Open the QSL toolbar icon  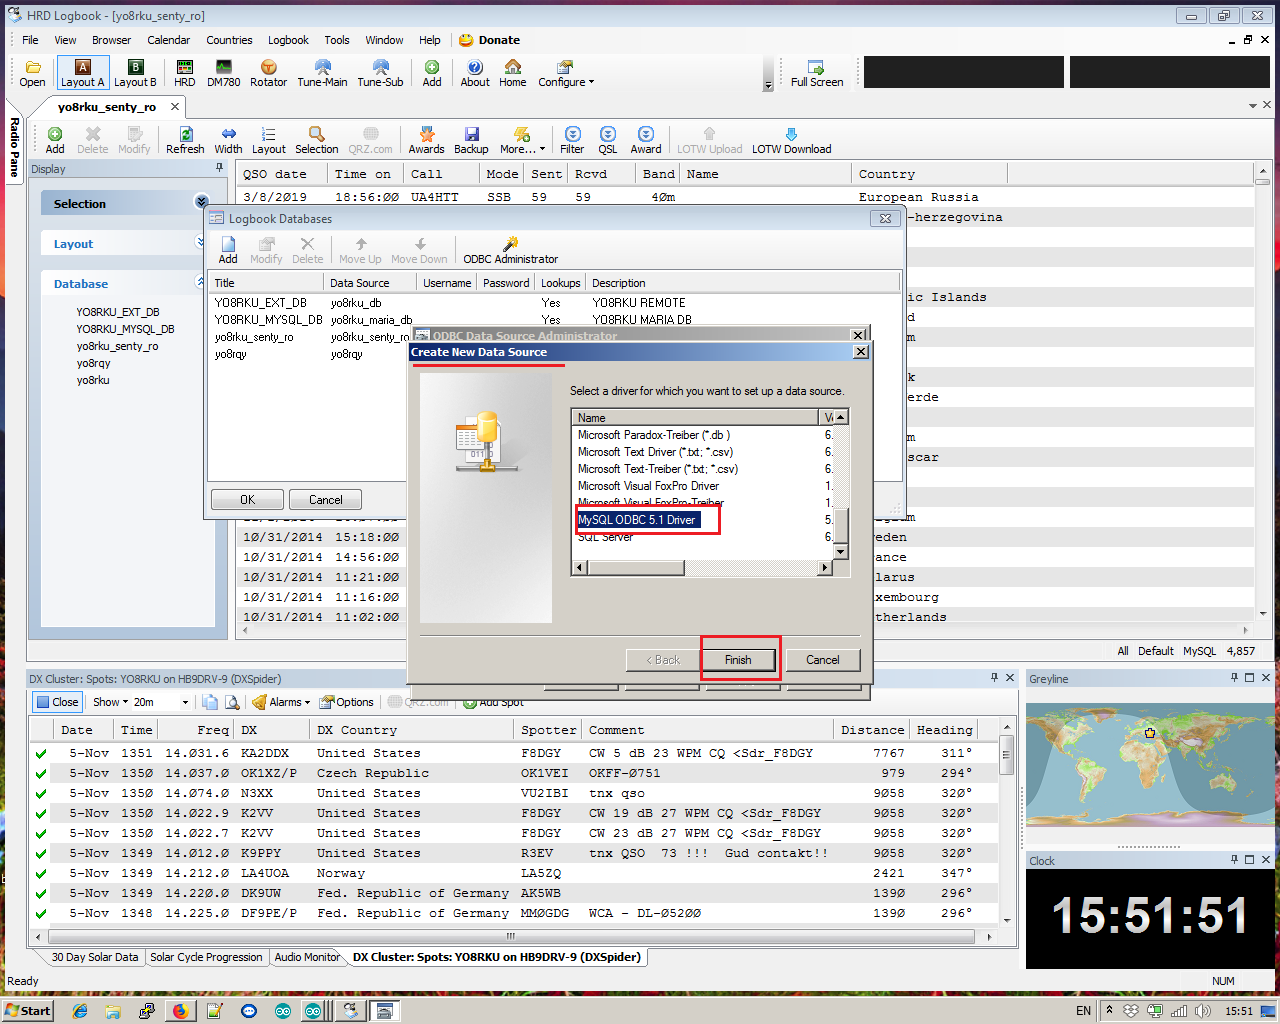pyautogui.click(x=608, y=140)
